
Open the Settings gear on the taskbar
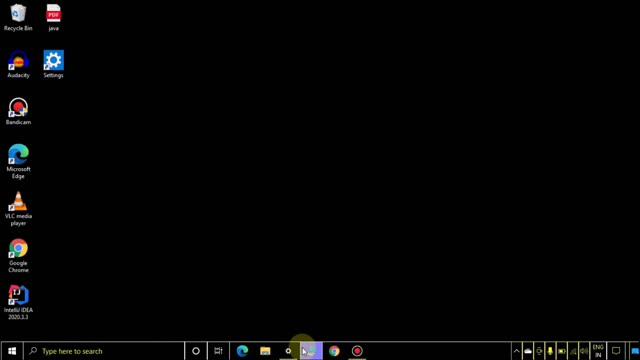[x=288, y=351]
